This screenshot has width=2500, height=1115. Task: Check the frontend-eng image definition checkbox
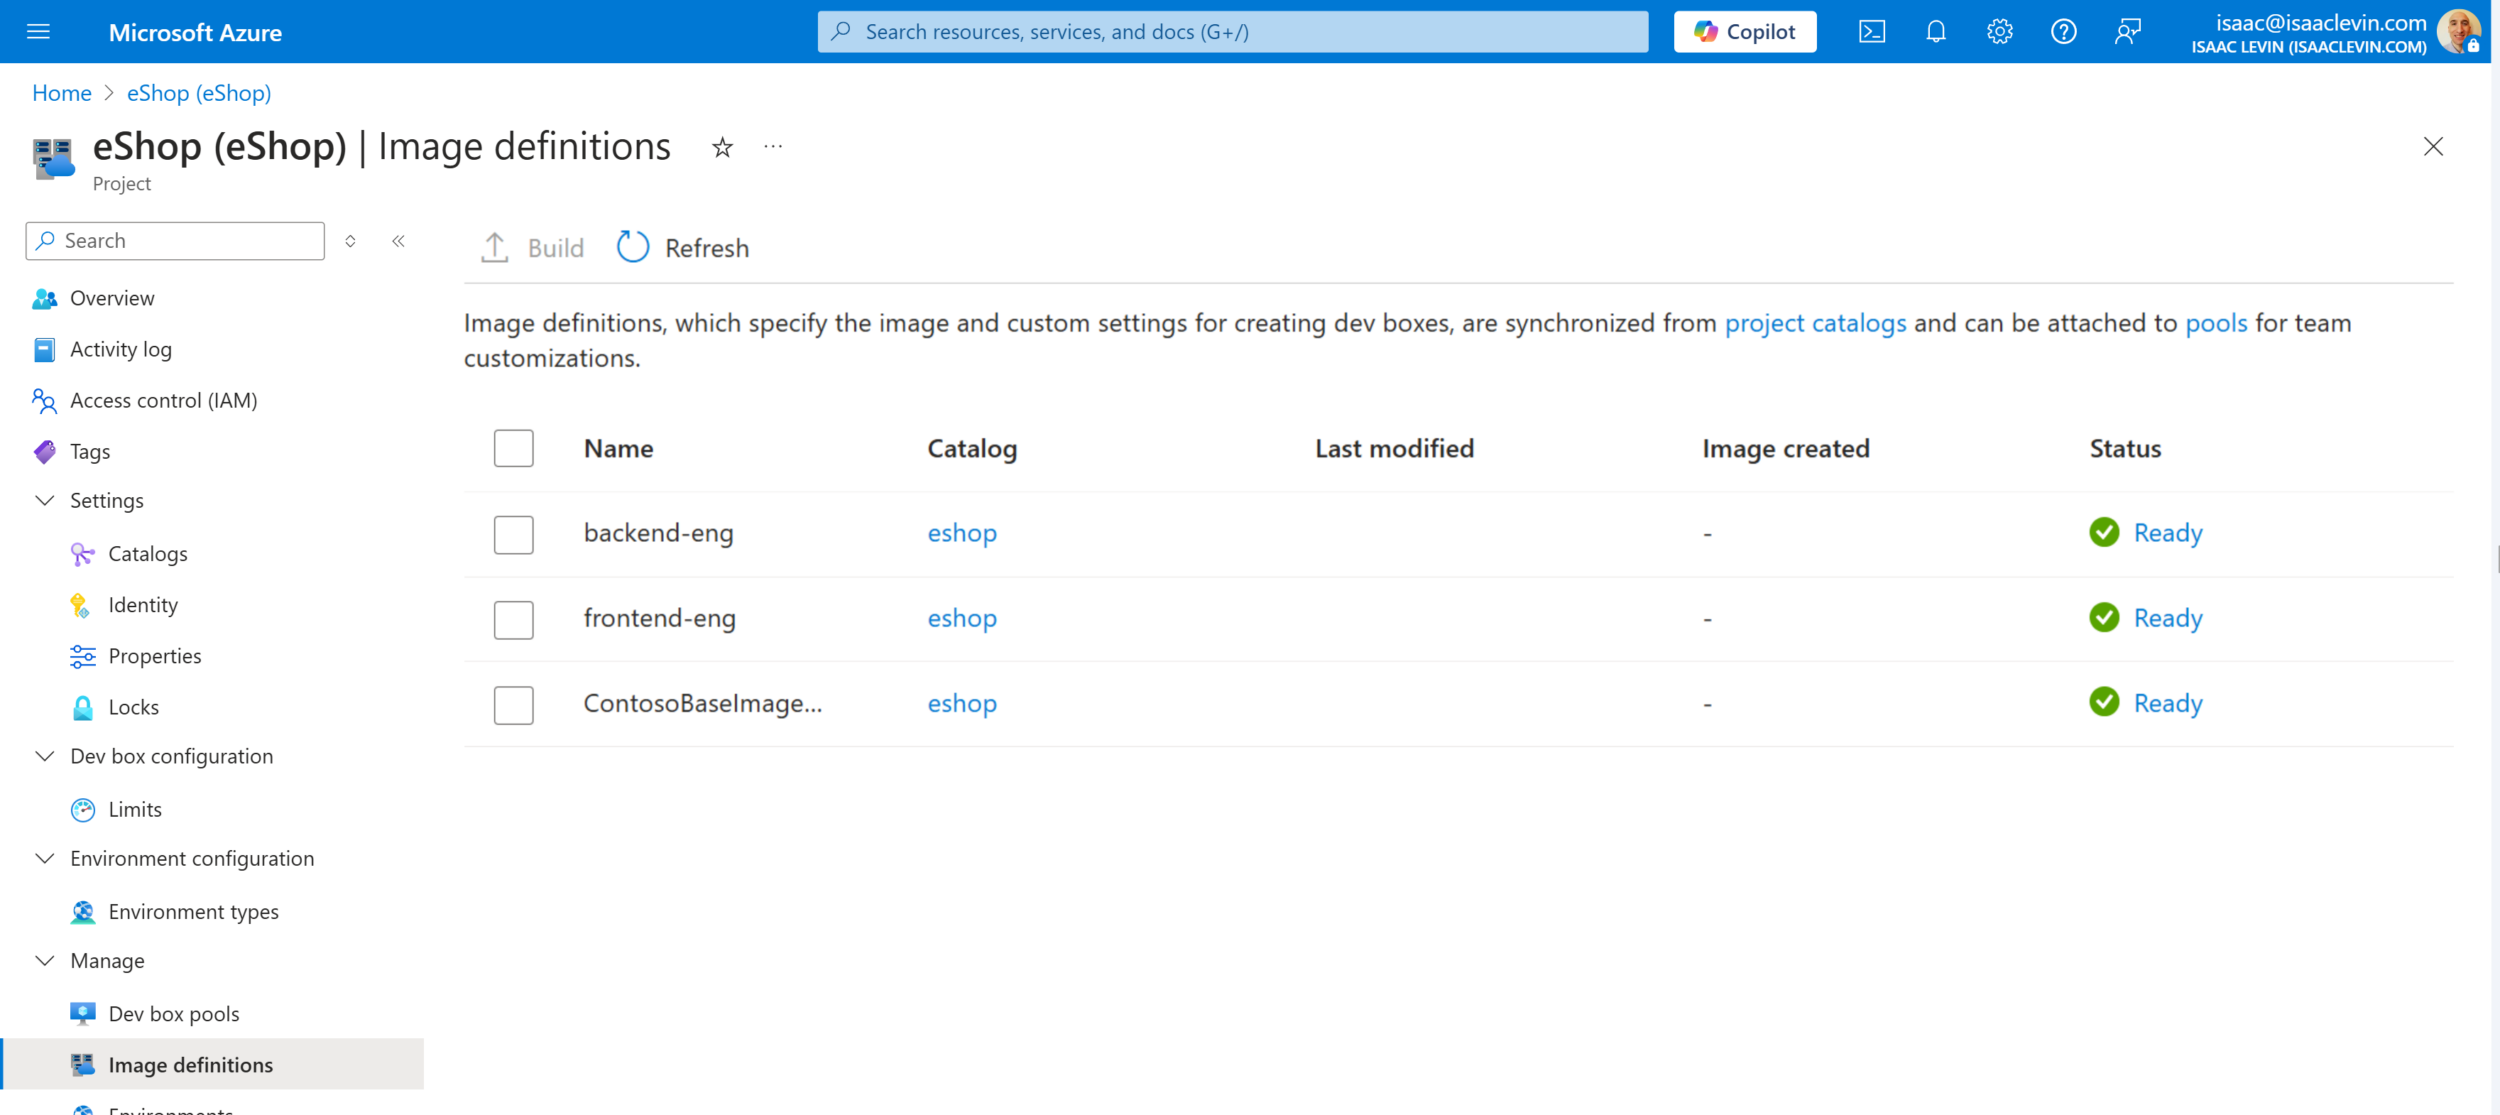513,619
